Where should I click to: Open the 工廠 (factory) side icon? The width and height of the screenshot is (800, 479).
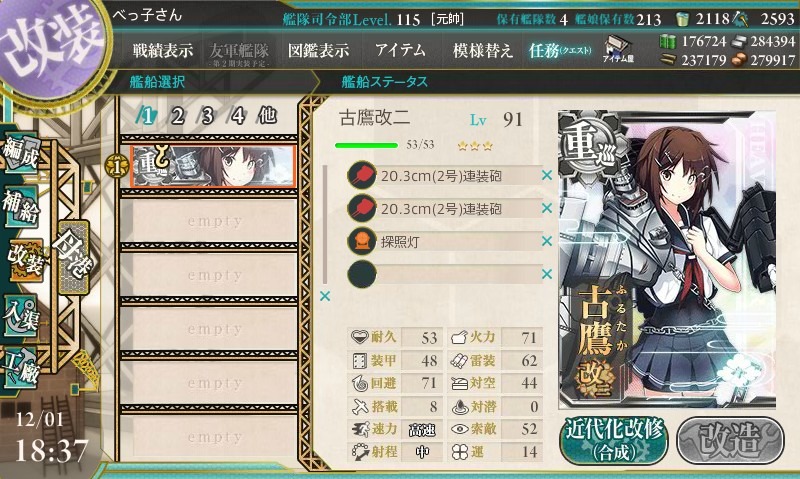point(21,367)
